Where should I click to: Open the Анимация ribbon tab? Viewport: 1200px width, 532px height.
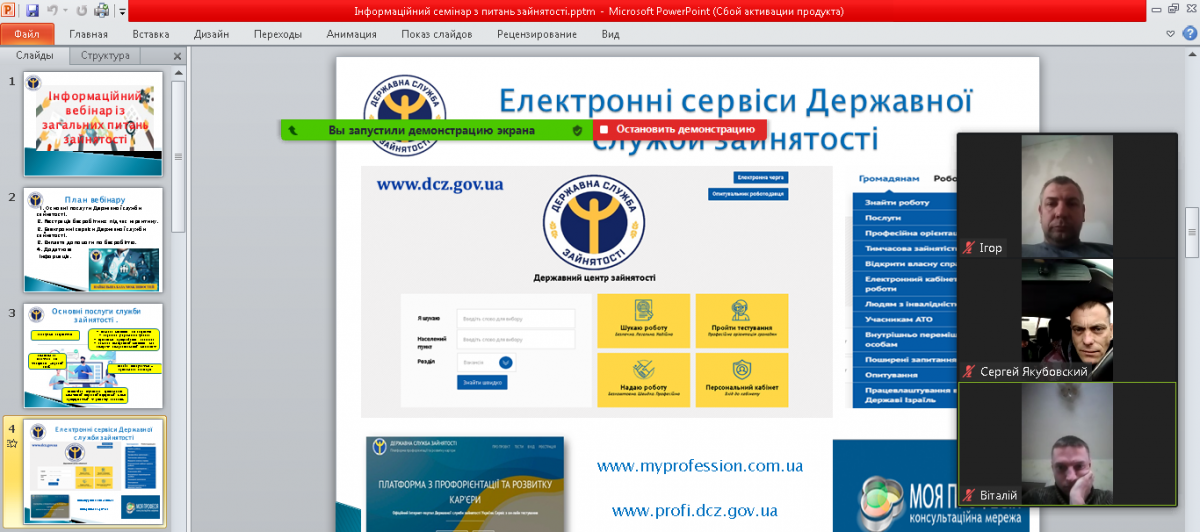(x=351, y=33)
